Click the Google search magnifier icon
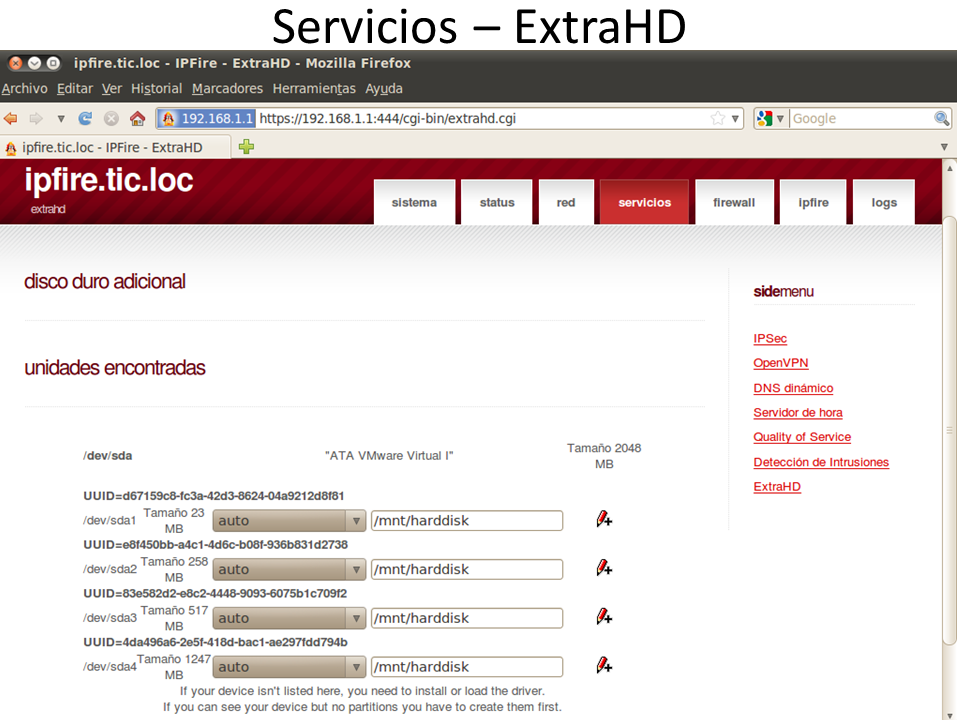 pyautogui.click(x=941, y=118)
